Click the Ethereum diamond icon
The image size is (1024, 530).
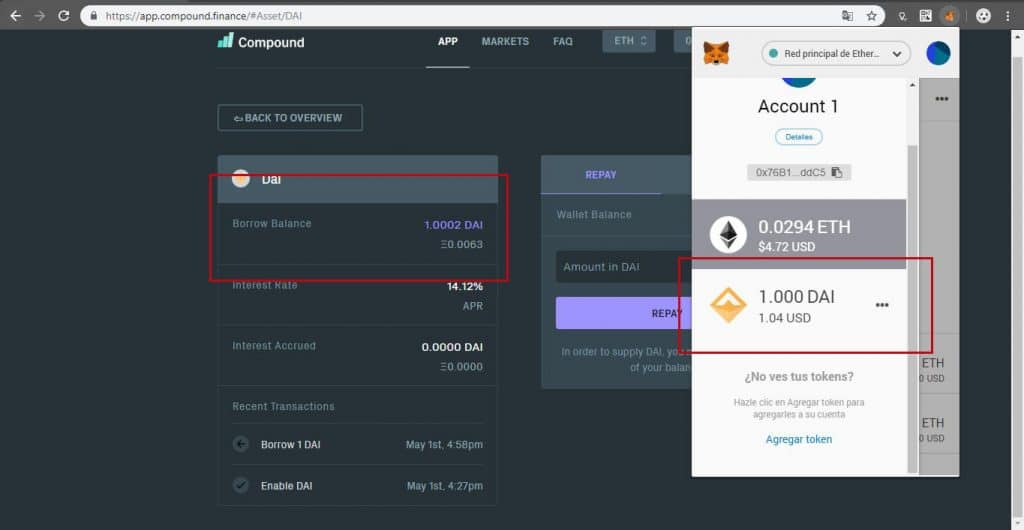tap(728, 235)
